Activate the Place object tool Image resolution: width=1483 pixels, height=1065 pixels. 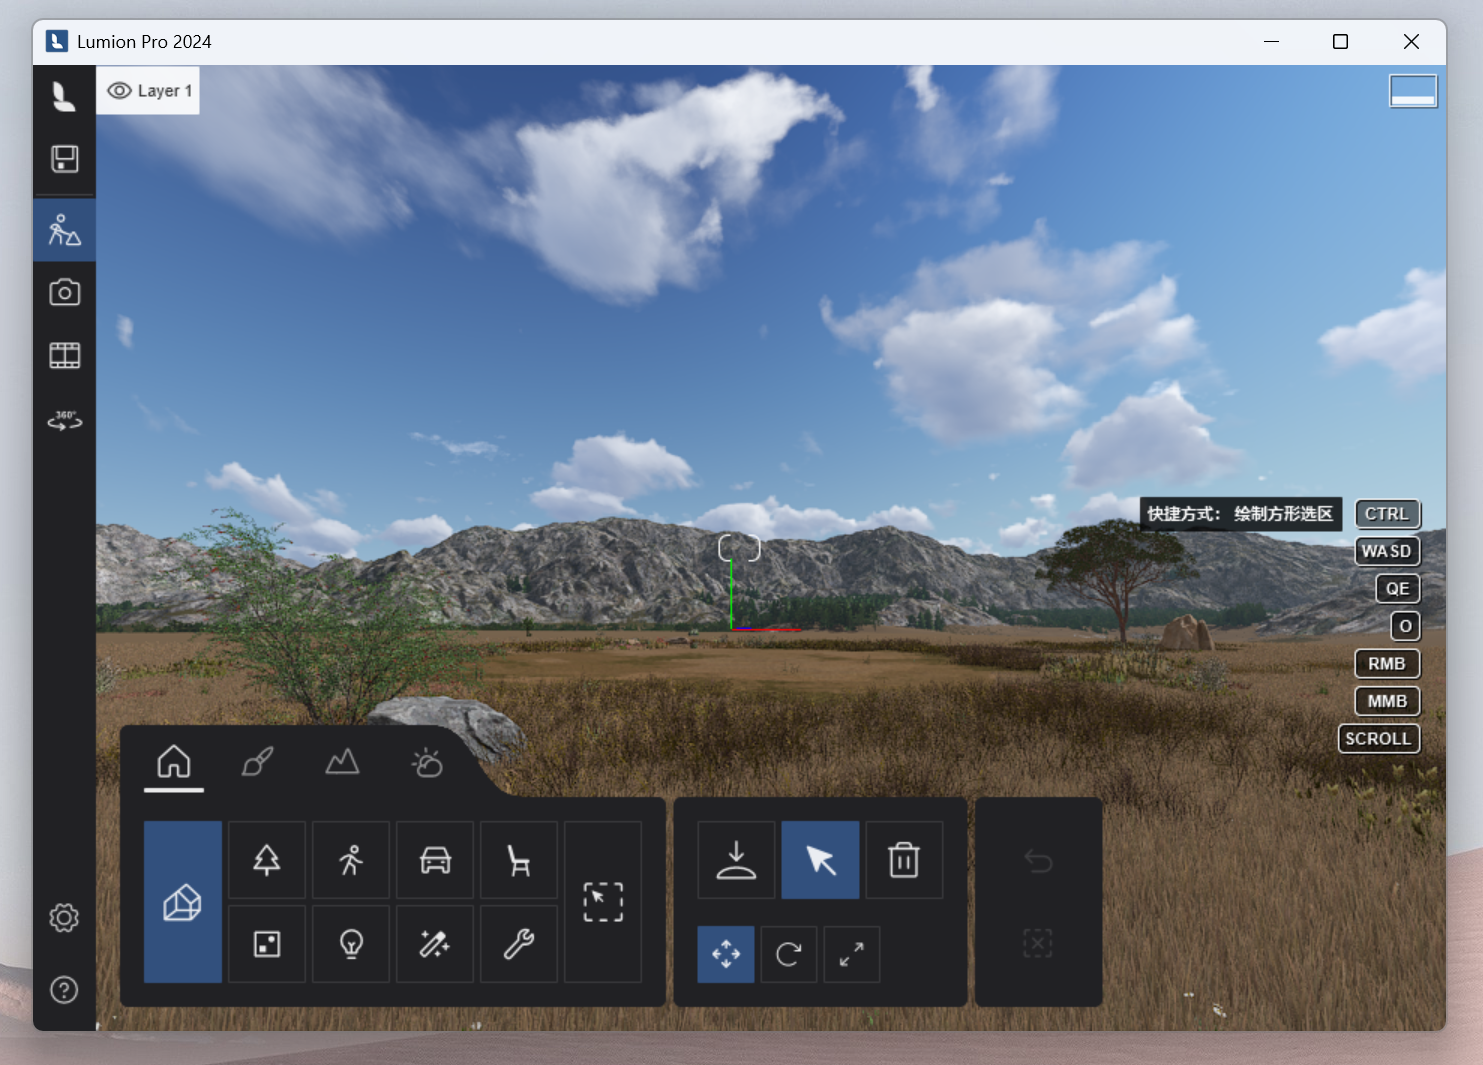(736, 860)
